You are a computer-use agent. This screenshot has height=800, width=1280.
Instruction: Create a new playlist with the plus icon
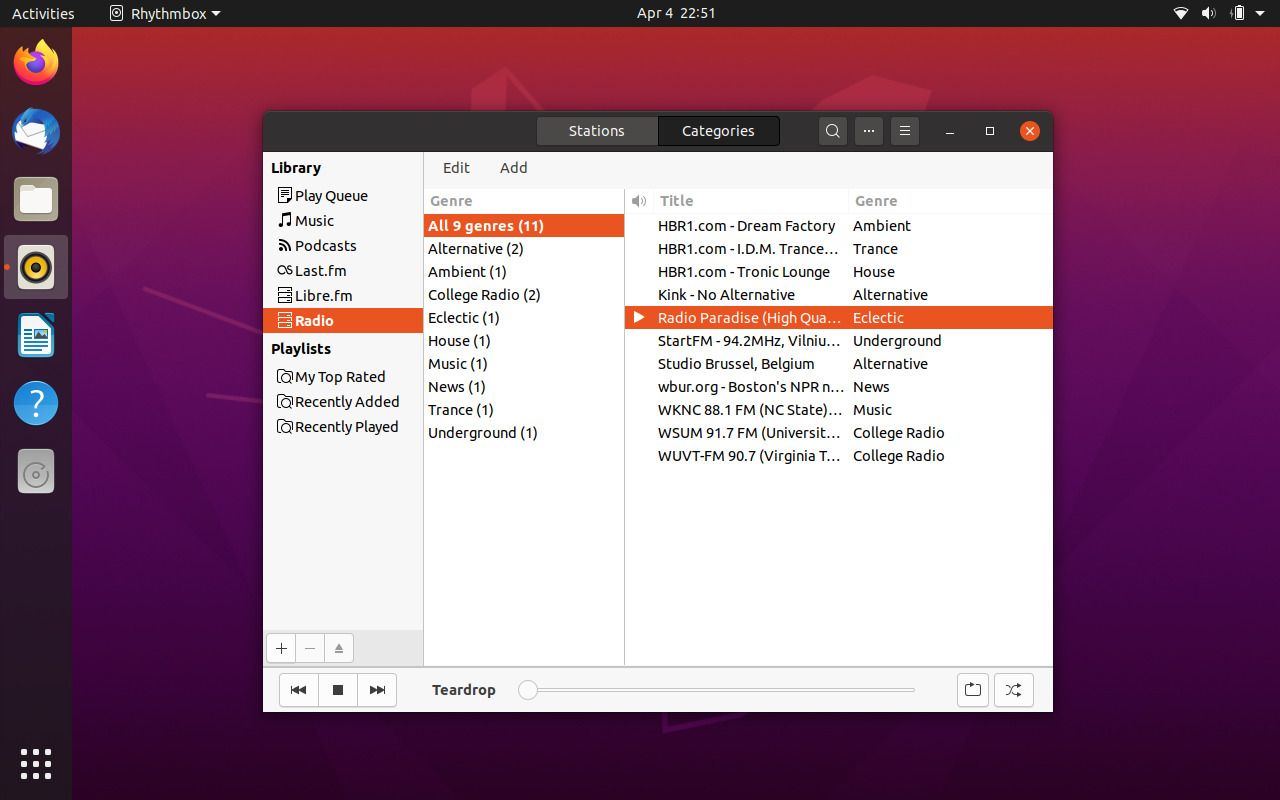click(x=281, y=648)
